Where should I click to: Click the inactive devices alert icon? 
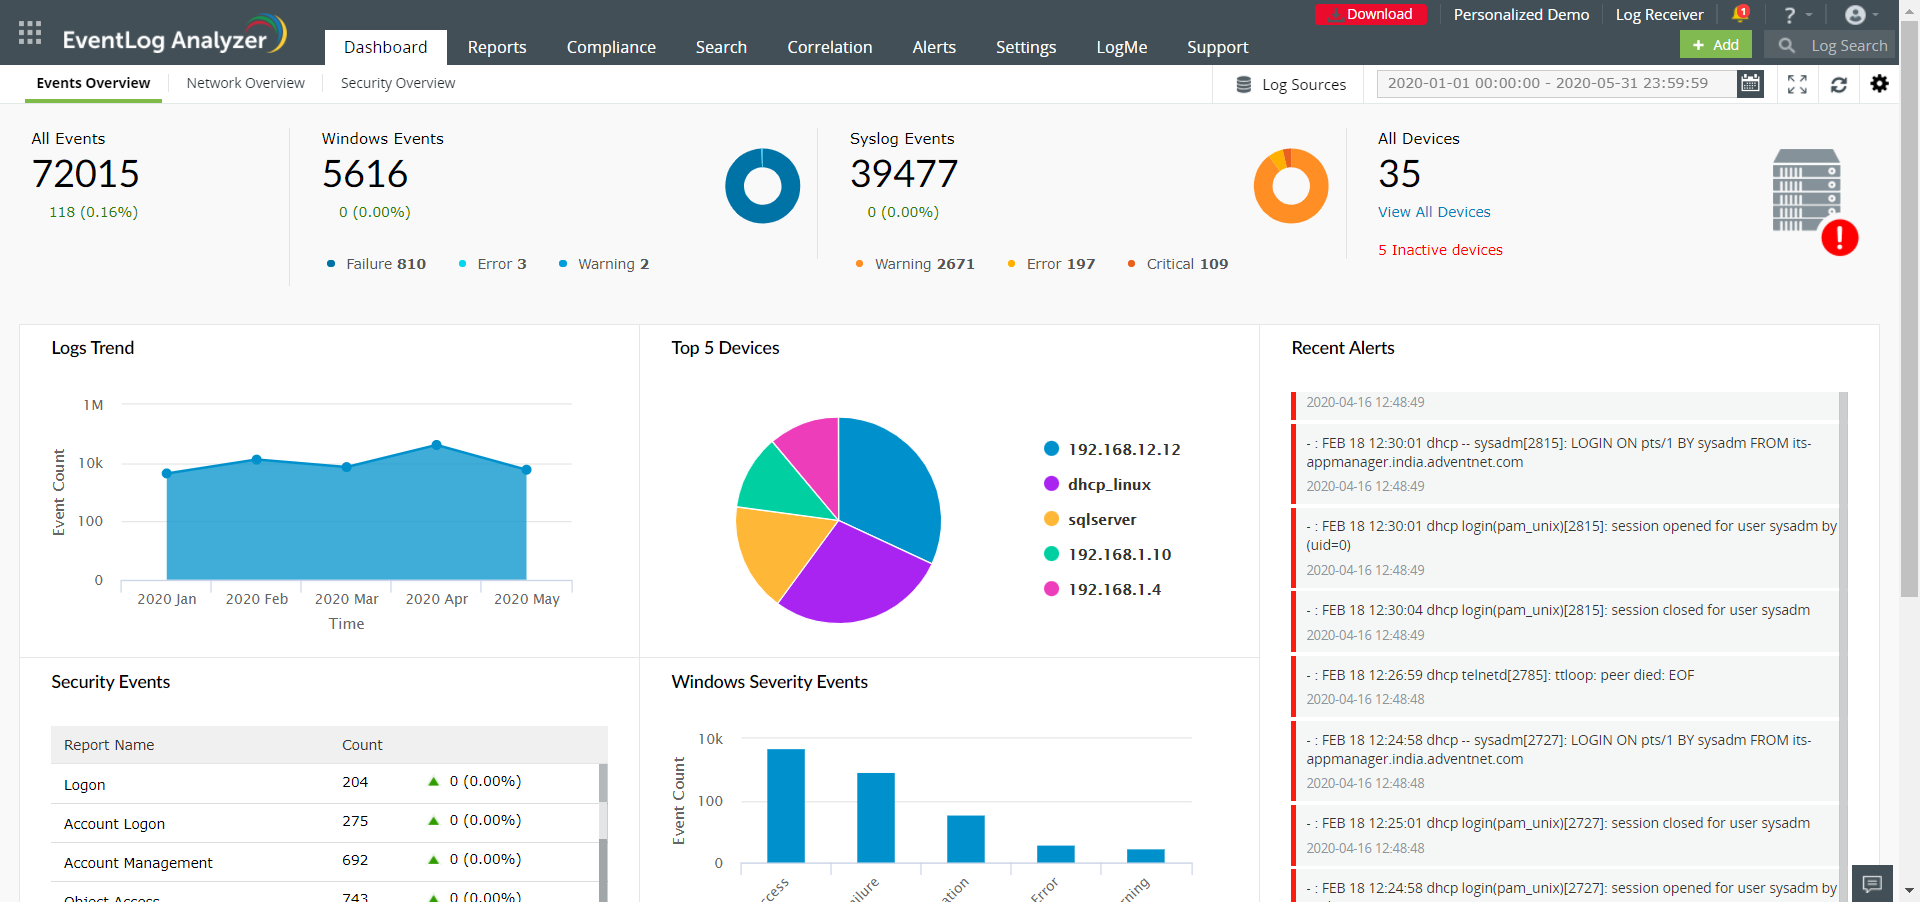pyautogui.click(x=1839, y=238)
